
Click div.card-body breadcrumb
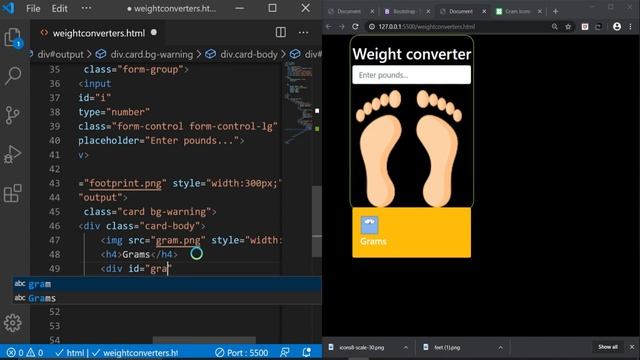249,54
